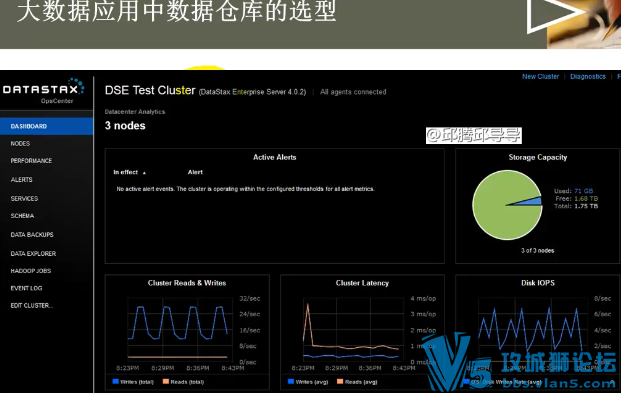
Task: Click the Writes (avg) legend swatch
Action: tap(291, 382)
